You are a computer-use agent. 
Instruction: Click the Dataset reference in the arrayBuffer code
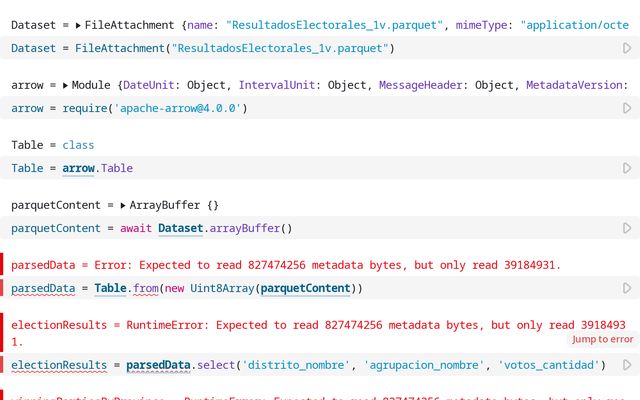(x=180, y=228)
